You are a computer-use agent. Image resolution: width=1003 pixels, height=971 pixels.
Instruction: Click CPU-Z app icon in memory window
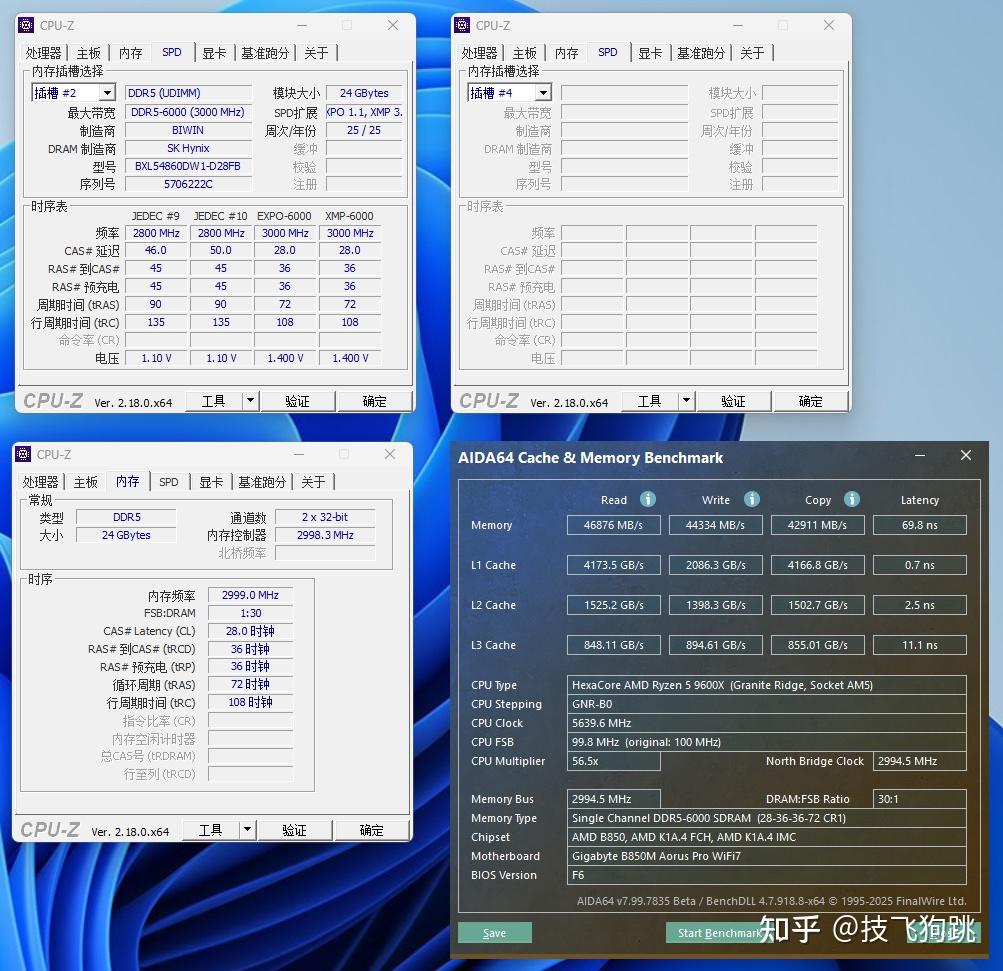[x=23, y=454]
